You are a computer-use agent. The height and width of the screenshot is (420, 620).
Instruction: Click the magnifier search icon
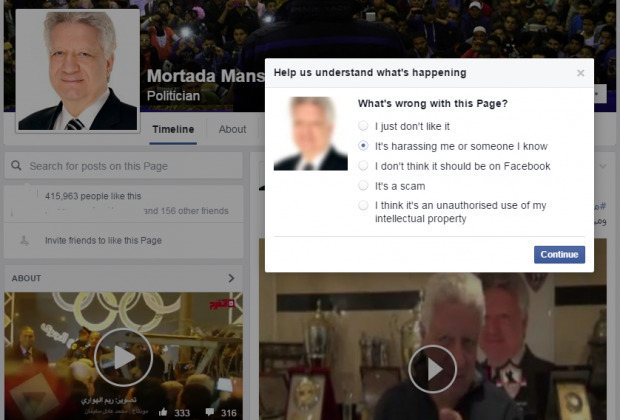[16, 165]
